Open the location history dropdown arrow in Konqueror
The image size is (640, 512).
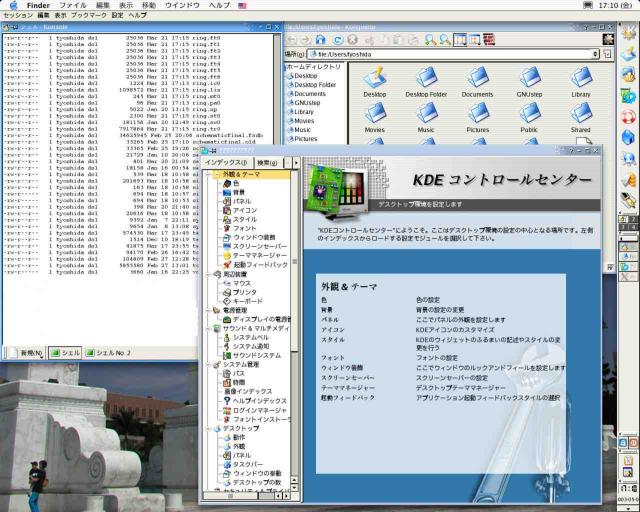click(596, 54)
